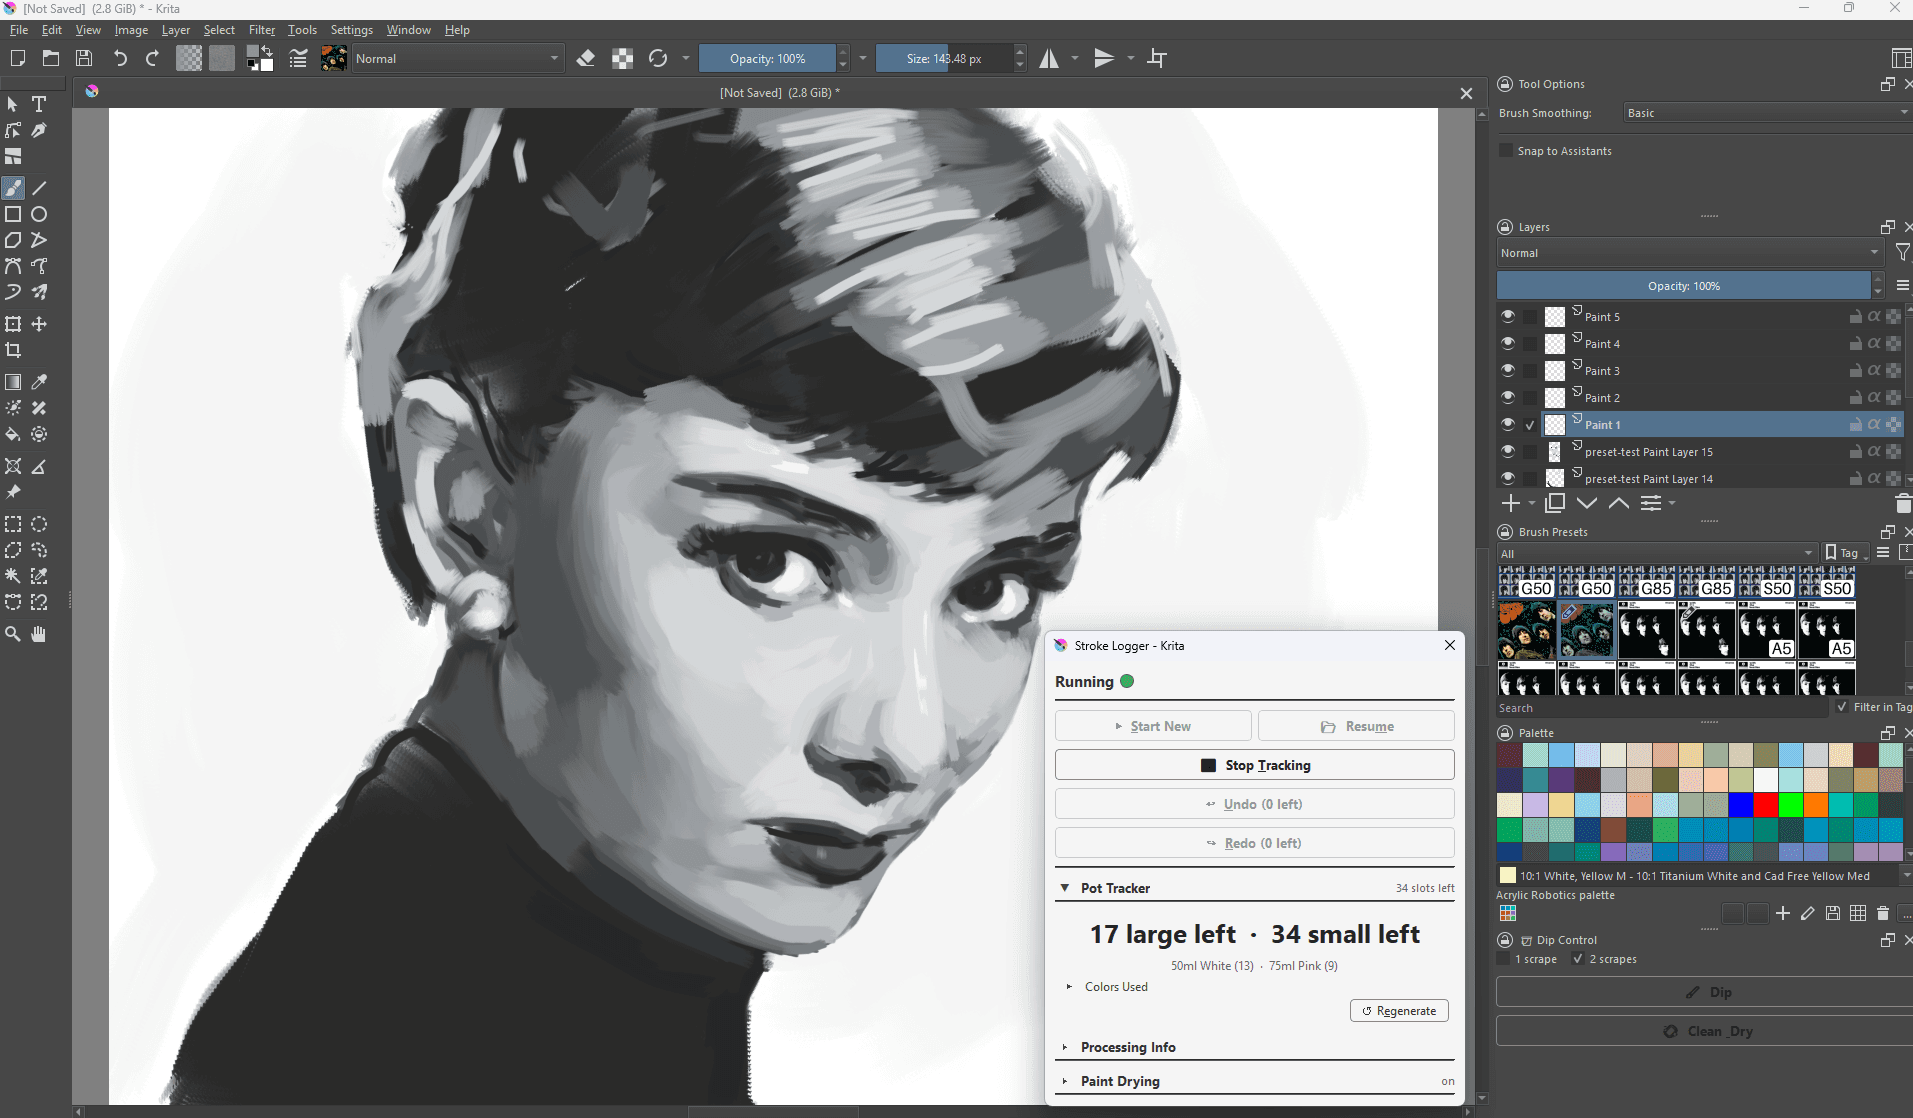Adjust the layer Opacity slider
1913x1118 pixels.
1684,286
